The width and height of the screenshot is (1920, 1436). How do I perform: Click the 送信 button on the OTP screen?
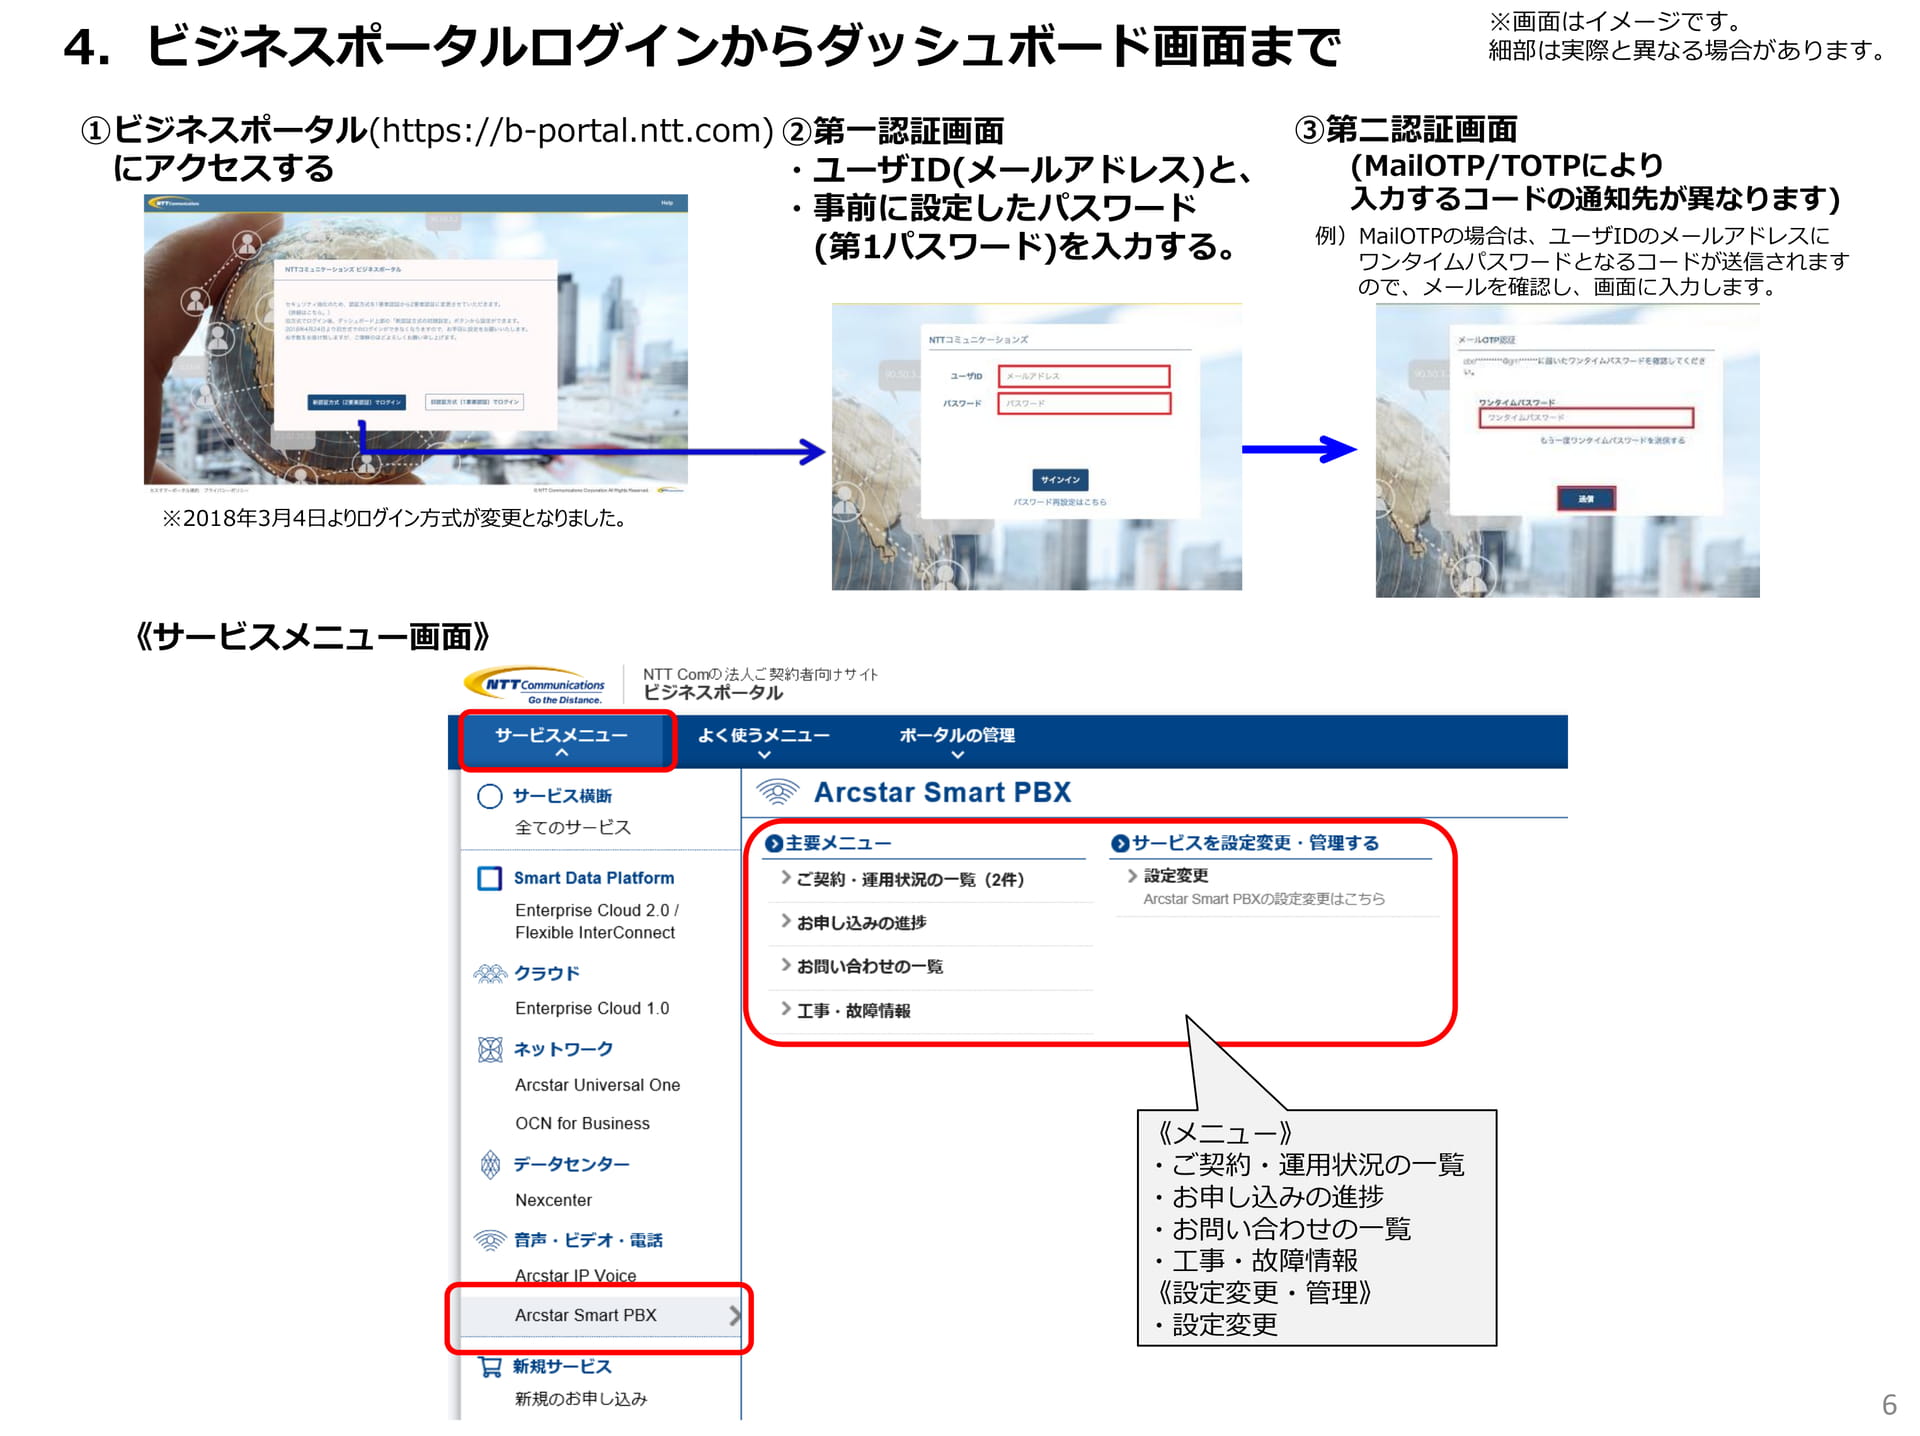tap(1586, 498)
